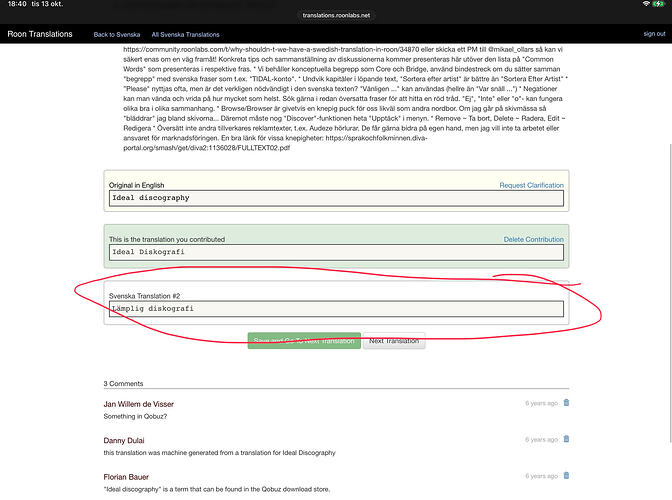672x500 pixels.
Task: Open the Roon Translations home link
Action: click(40, 34)
